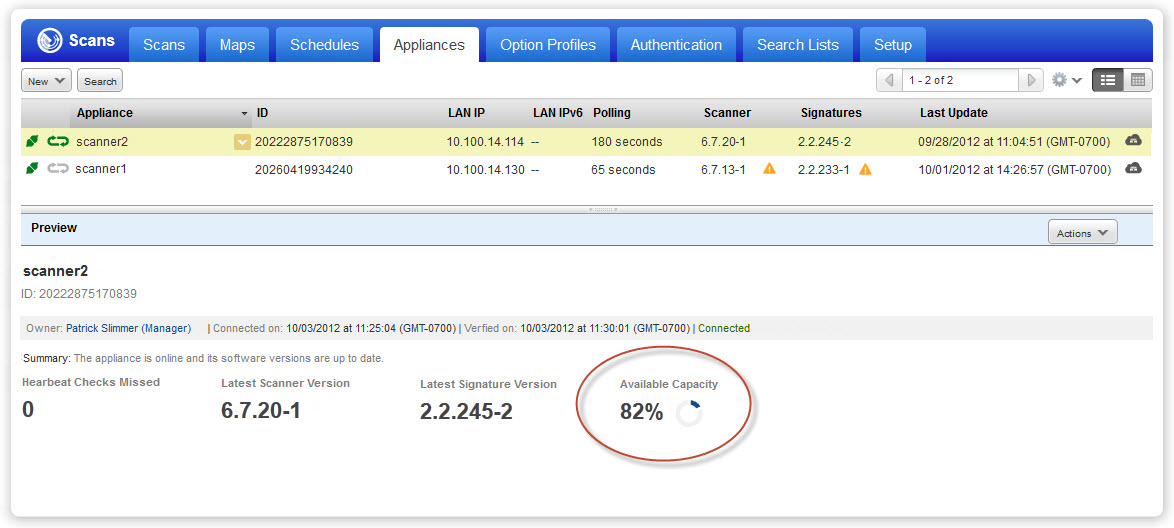Viewport: 1174px width, 528px height.
Task: Open the Actions dropdown in Preview
Action: [x=1082, y=233]
